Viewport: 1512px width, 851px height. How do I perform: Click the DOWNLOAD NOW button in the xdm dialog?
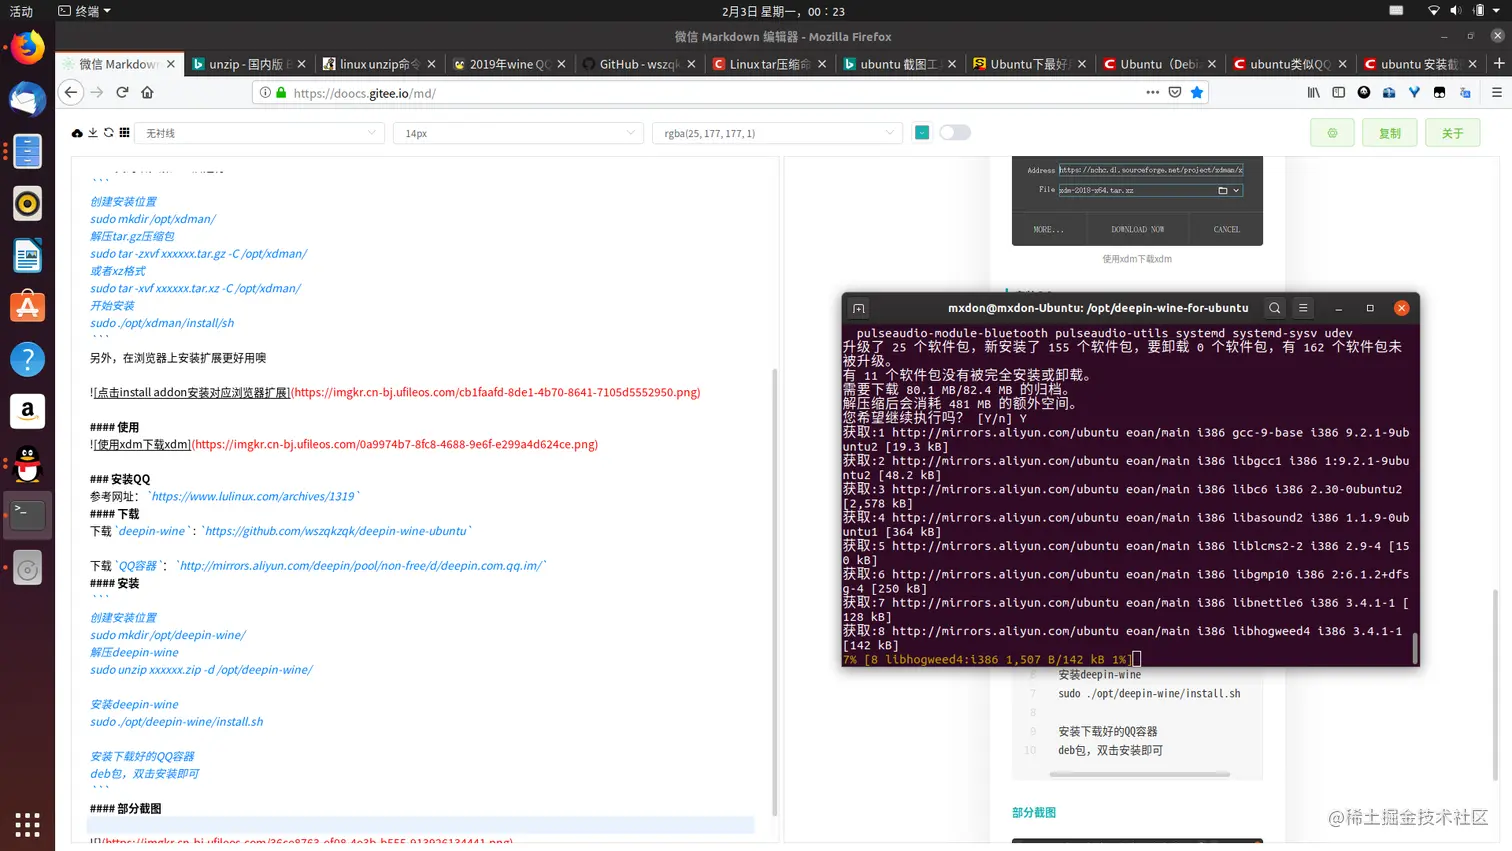click(x=1136, y=229)
